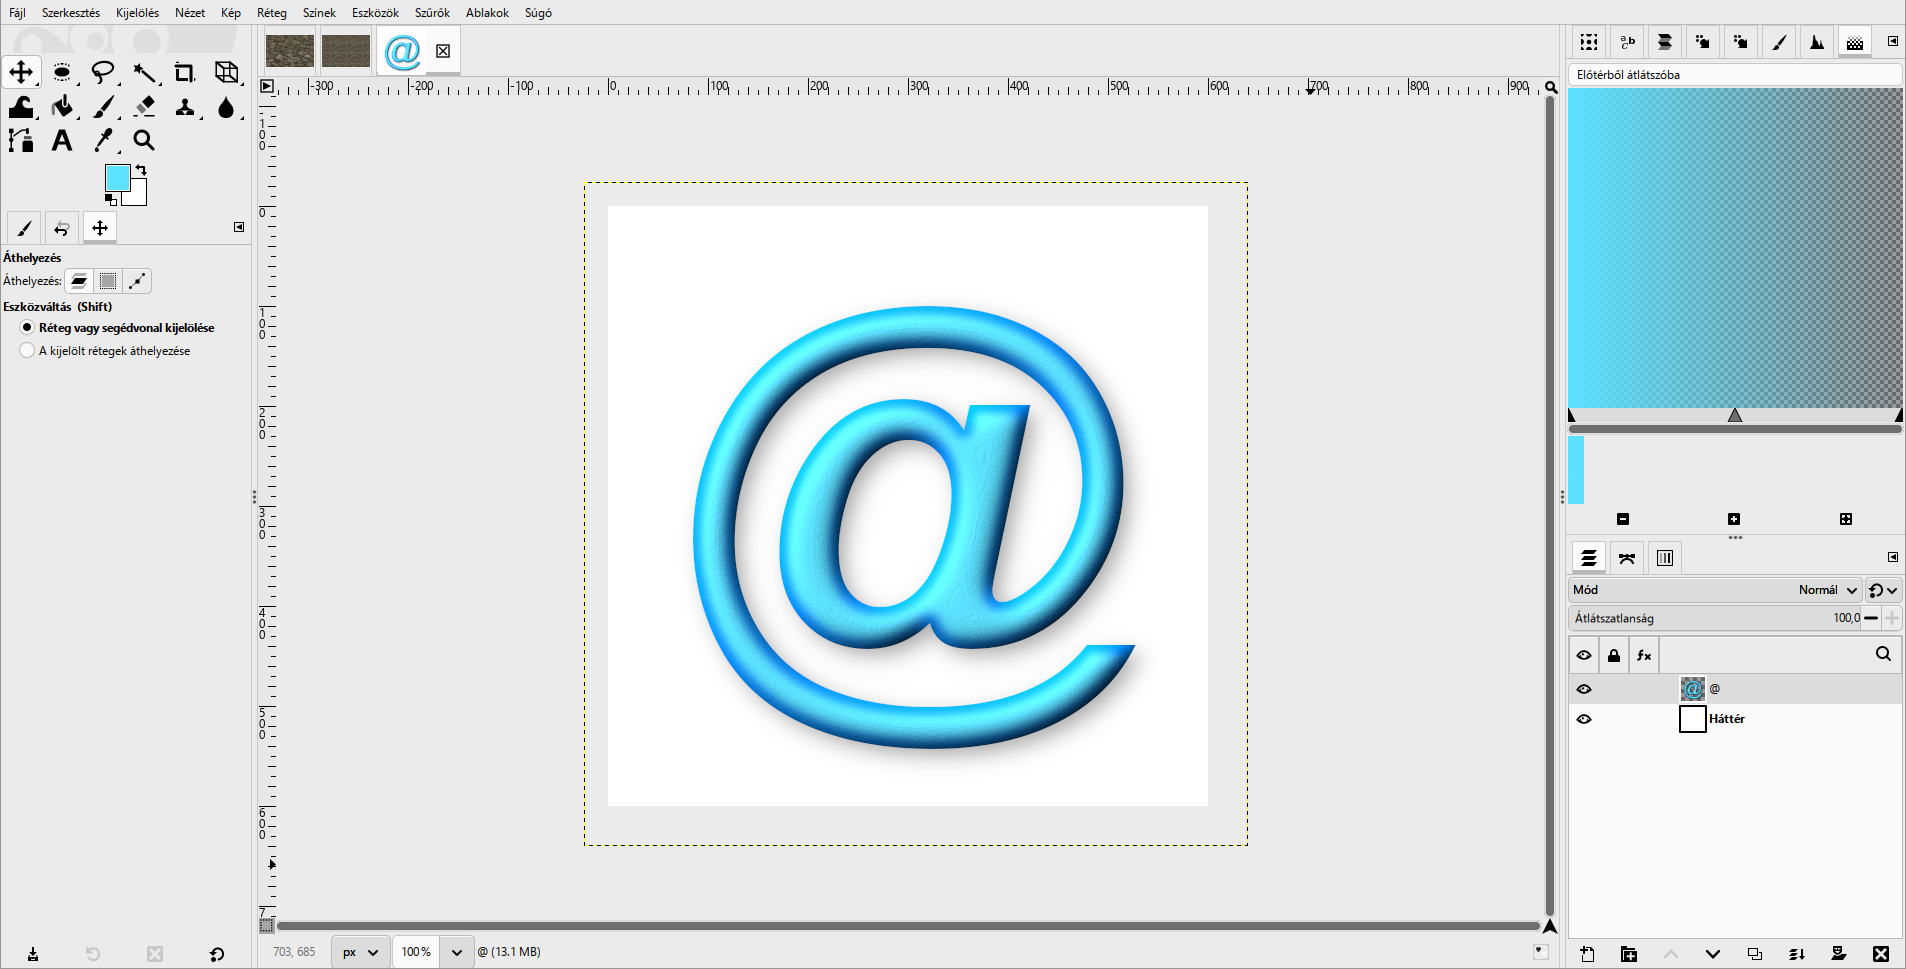Open the Szűrők menu
Viewport: 1906px width, 969px height.
(x=432, y=13)
